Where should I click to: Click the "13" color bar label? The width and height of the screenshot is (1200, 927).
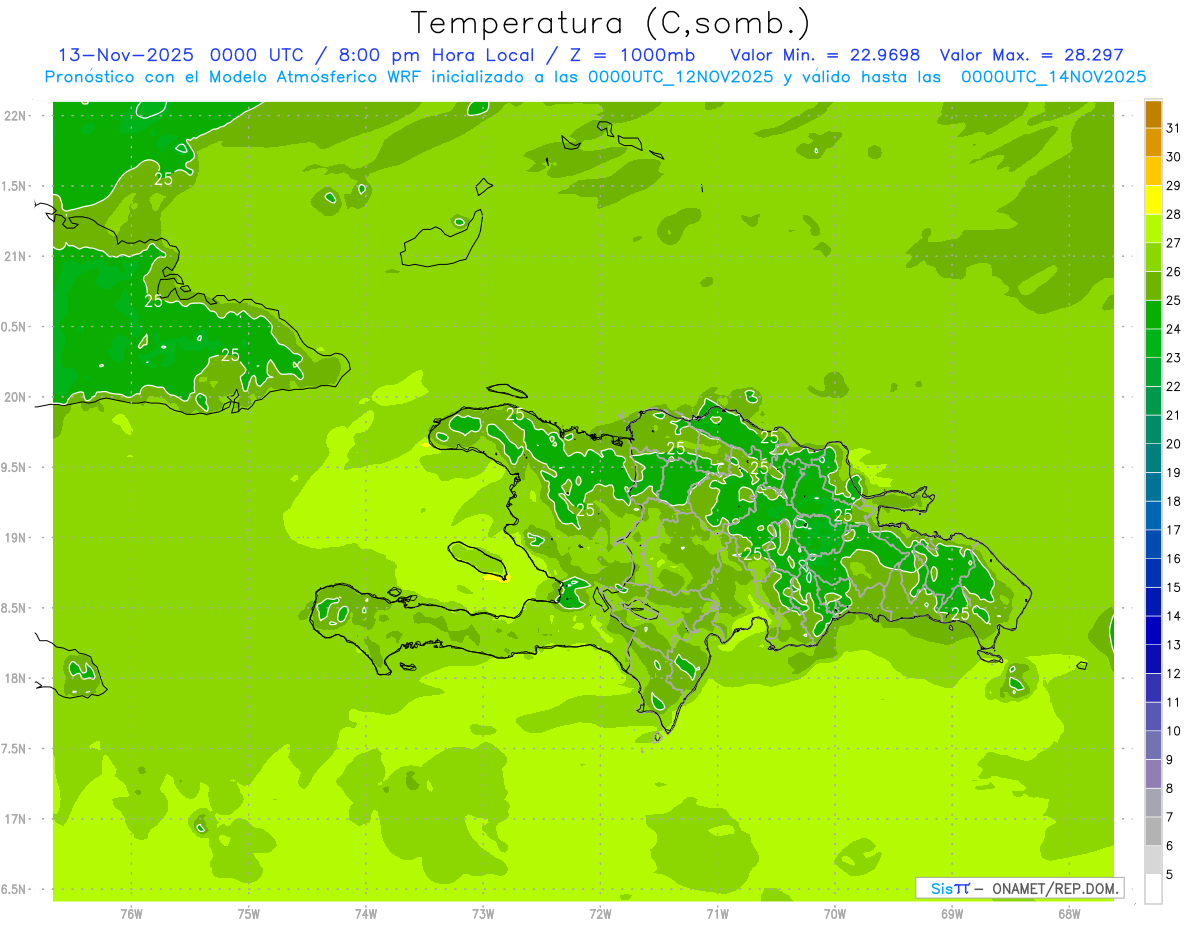[x=1173, y=645]
